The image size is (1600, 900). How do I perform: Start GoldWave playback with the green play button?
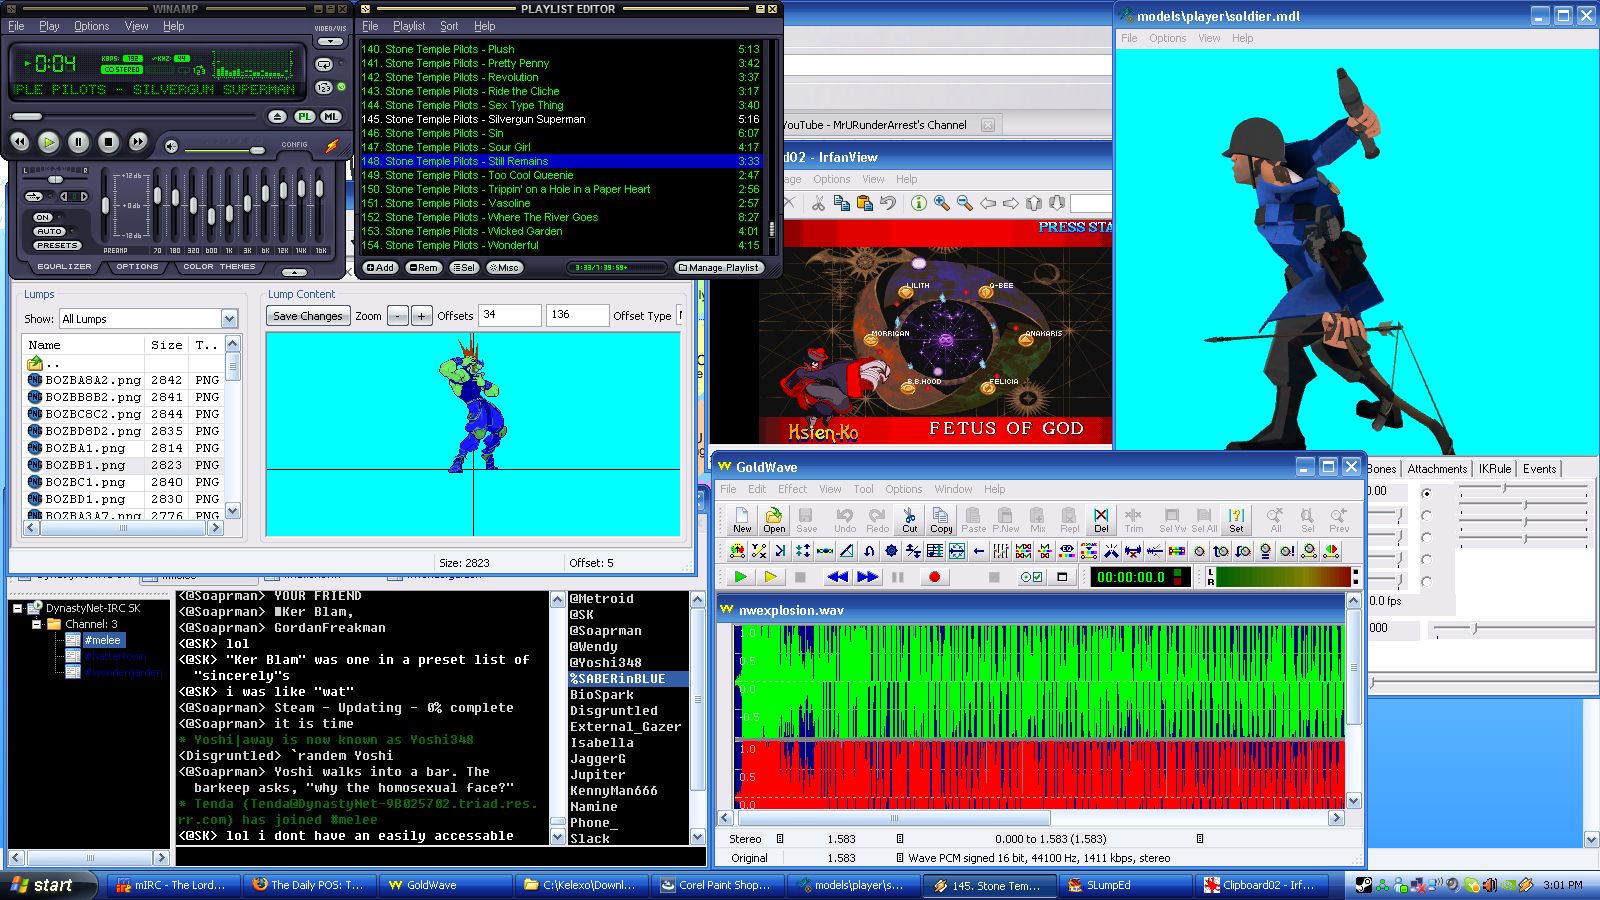[x=740, y=577]
